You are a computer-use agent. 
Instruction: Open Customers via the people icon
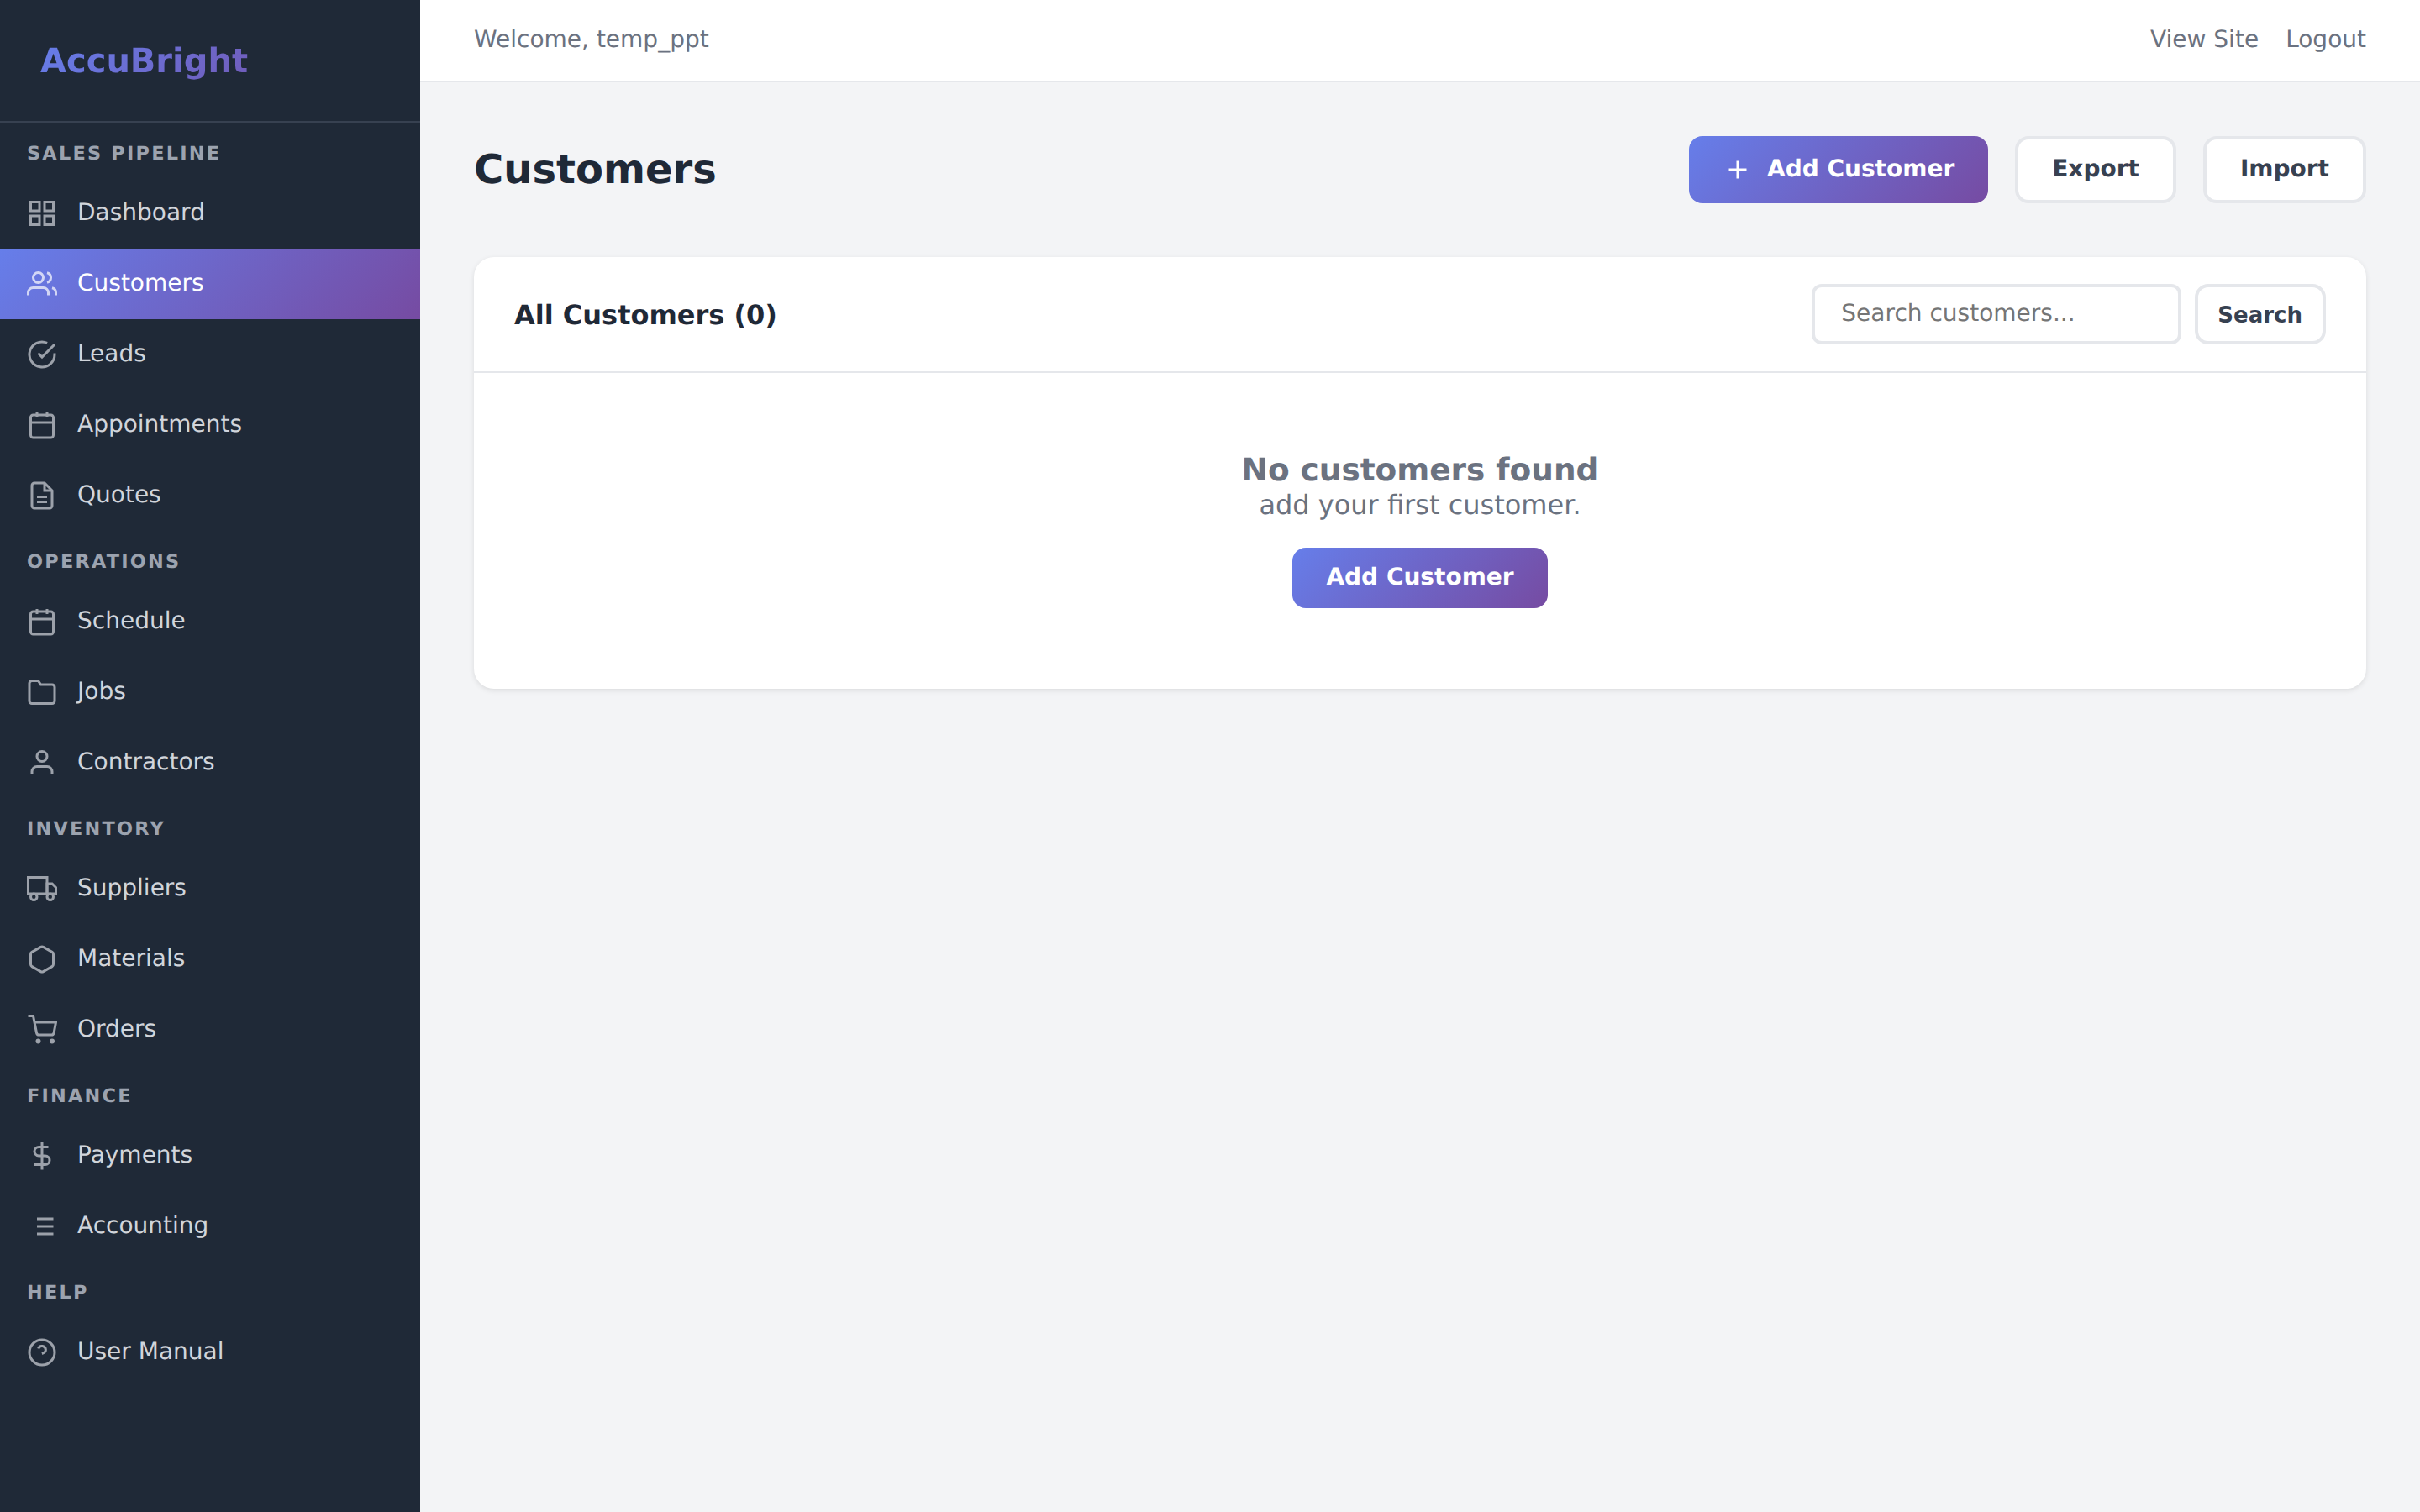[x=42, y=283]
